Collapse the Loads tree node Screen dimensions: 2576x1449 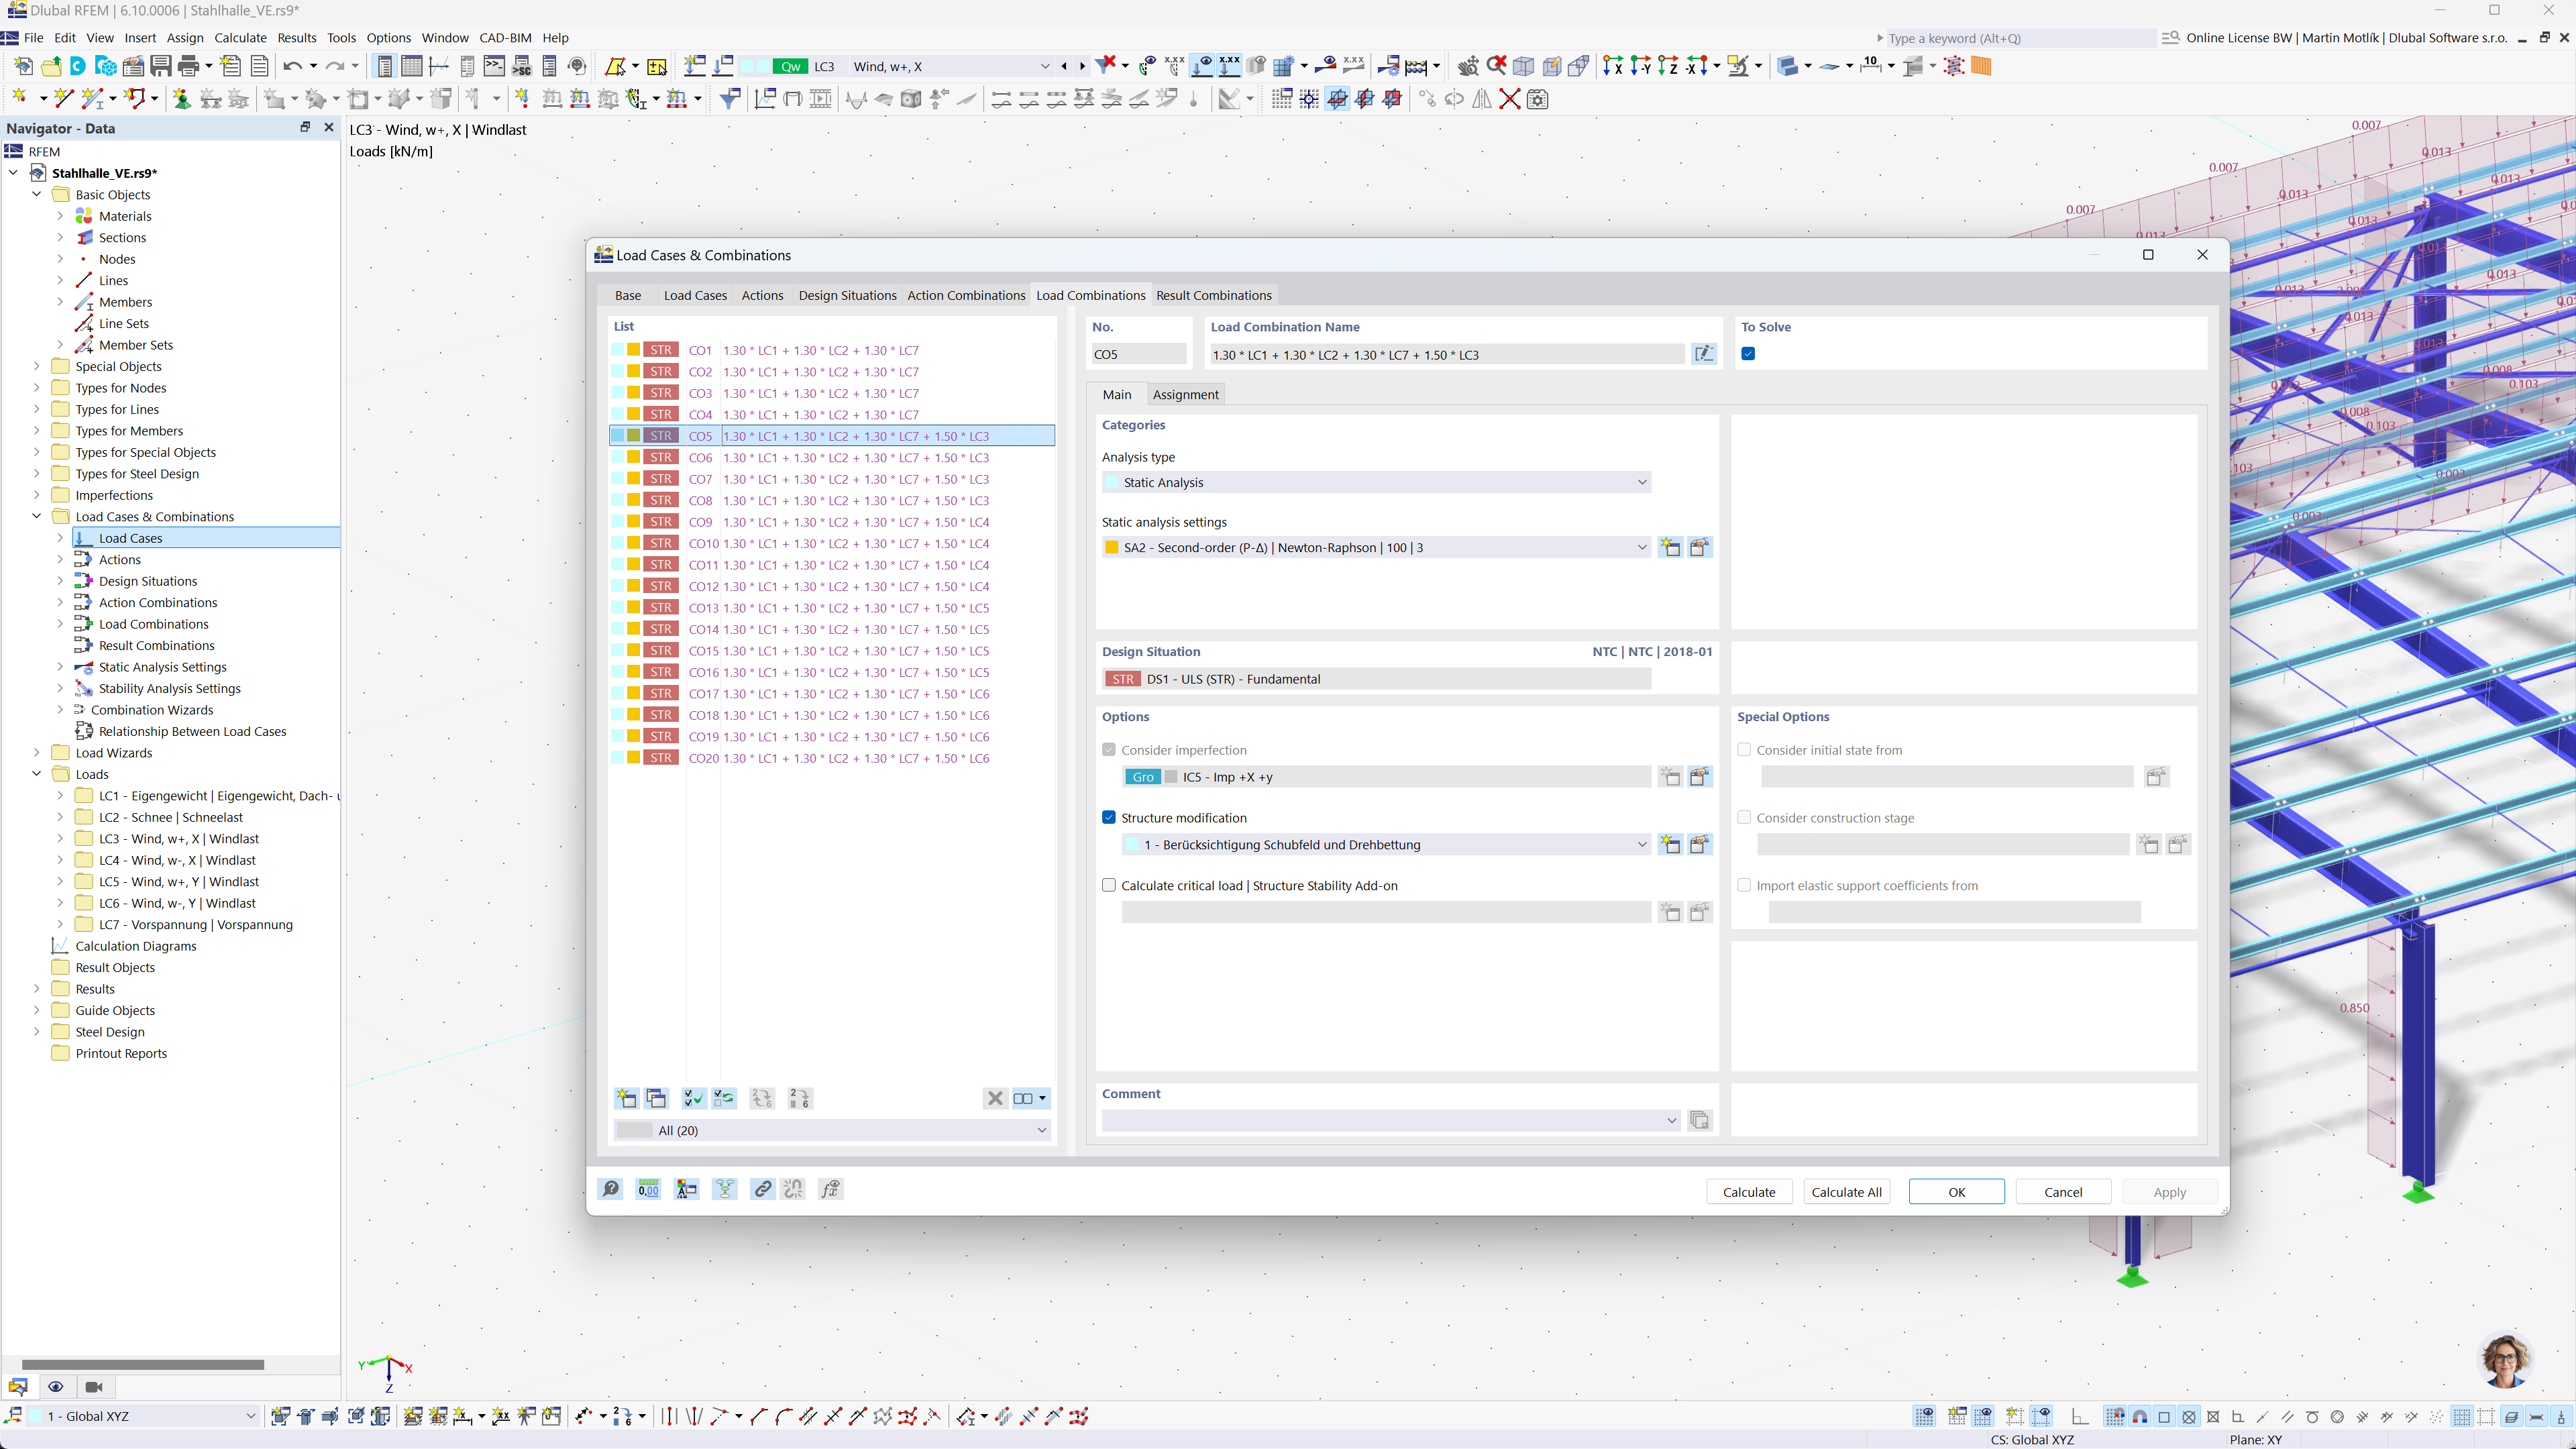click(x=37, y=773)
